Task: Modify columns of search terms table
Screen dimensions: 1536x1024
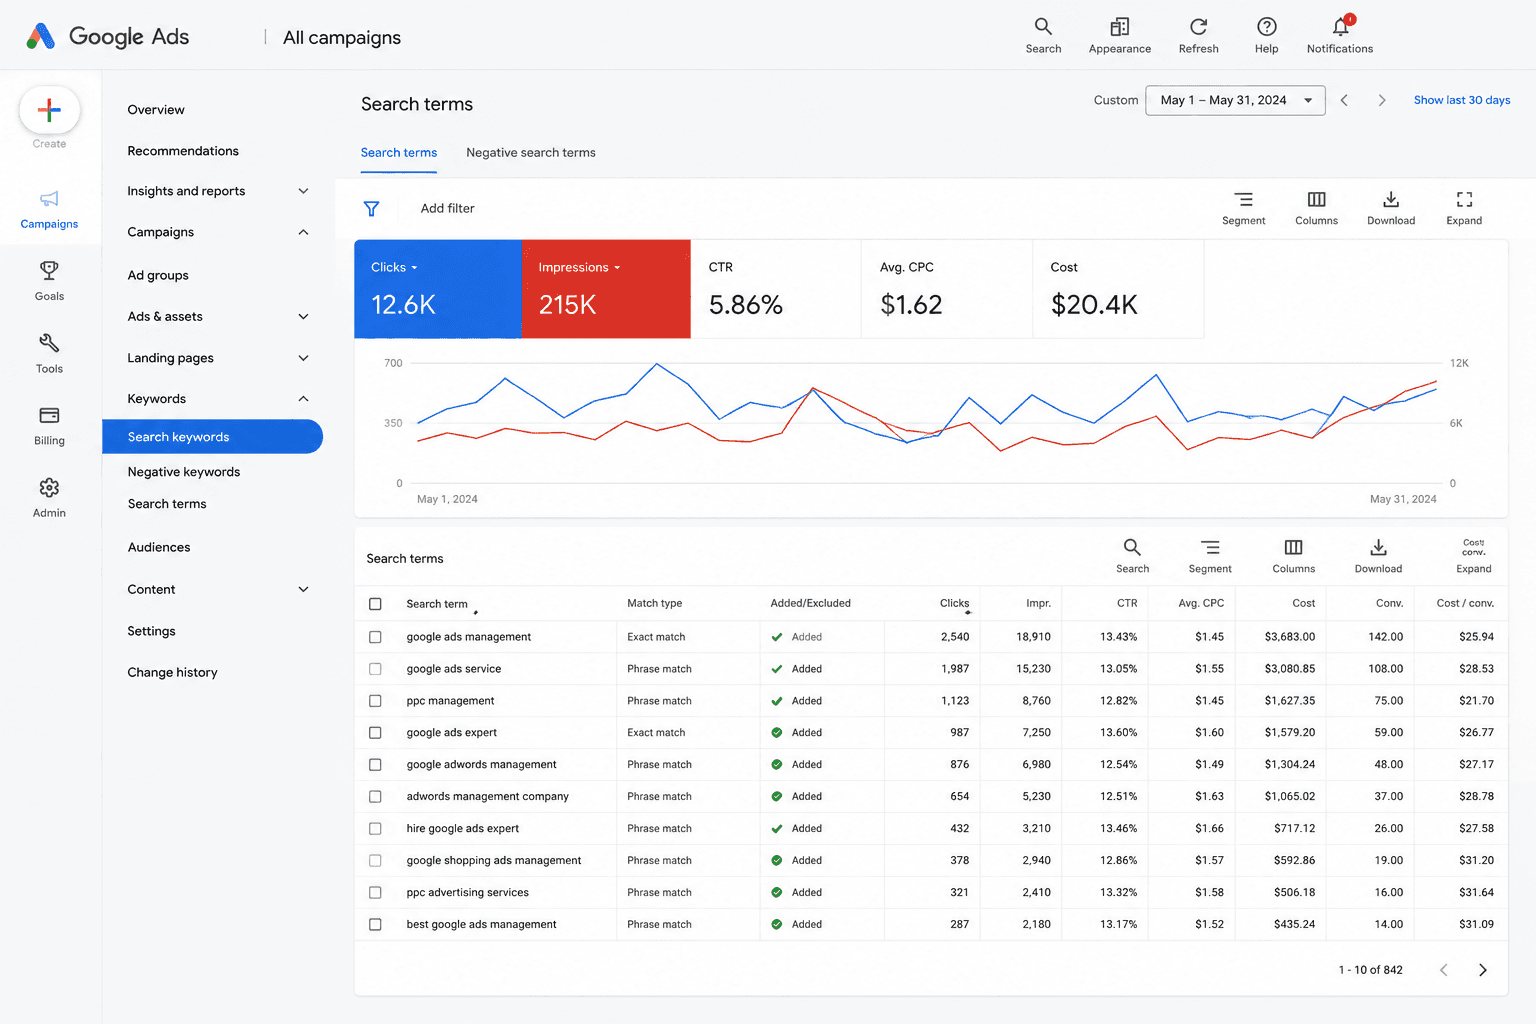Action: pyautogui.click(x=1293, y=556)
